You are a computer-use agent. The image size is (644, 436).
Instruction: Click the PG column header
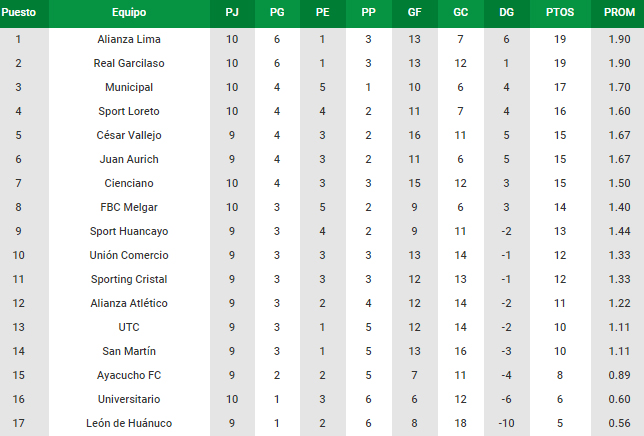277,12
